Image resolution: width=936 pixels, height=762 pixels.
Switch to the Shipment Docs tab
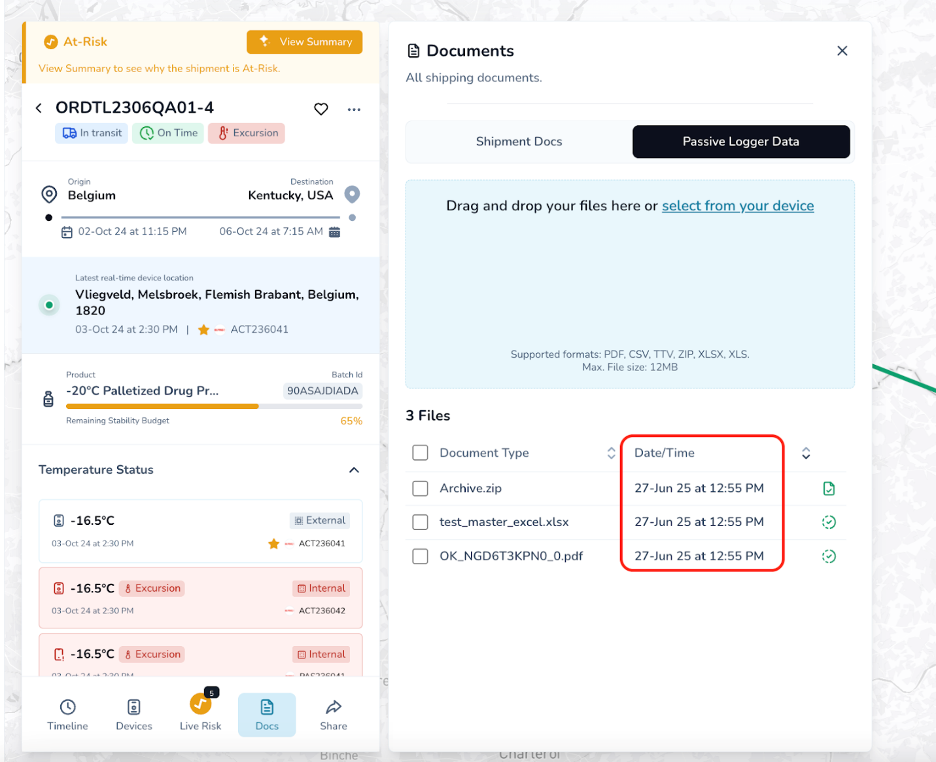point(519,141)
